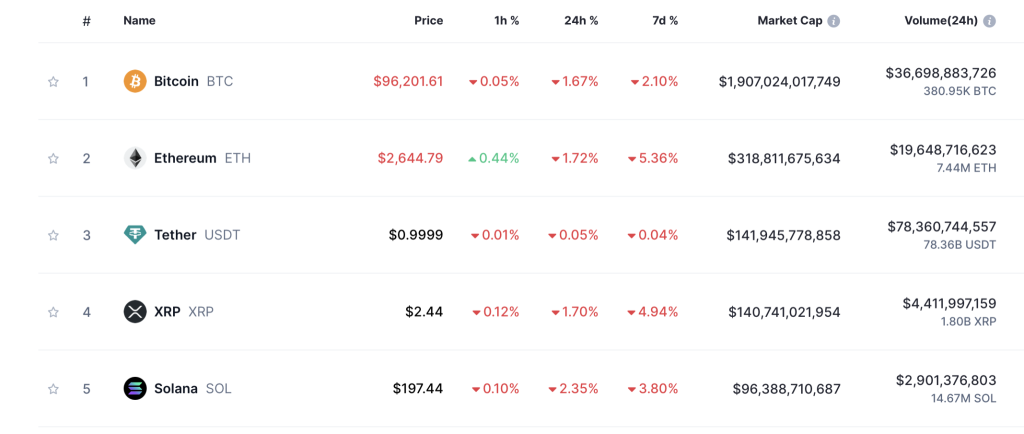The width and height of the screenshot is (1024, 434).
Task: Click the Ethereum diamond logo icon
Action: (135, 158)
